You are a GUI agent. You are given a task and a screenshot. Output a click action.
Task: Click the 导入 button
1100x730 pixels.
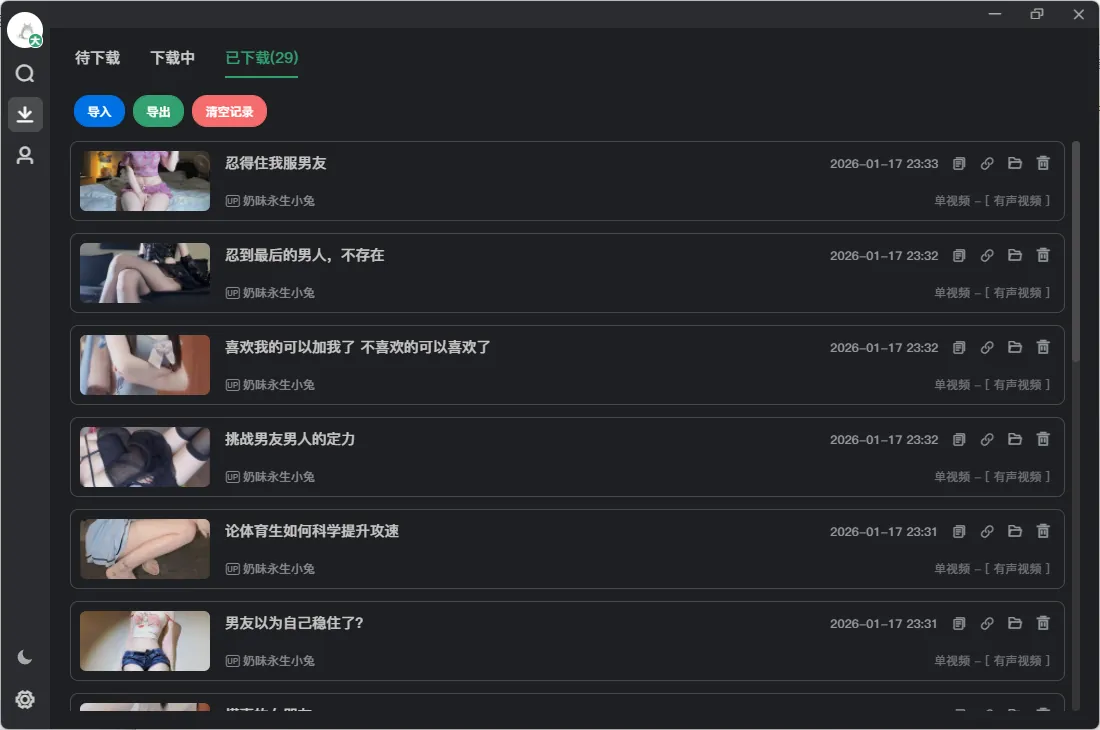(98, 111)
